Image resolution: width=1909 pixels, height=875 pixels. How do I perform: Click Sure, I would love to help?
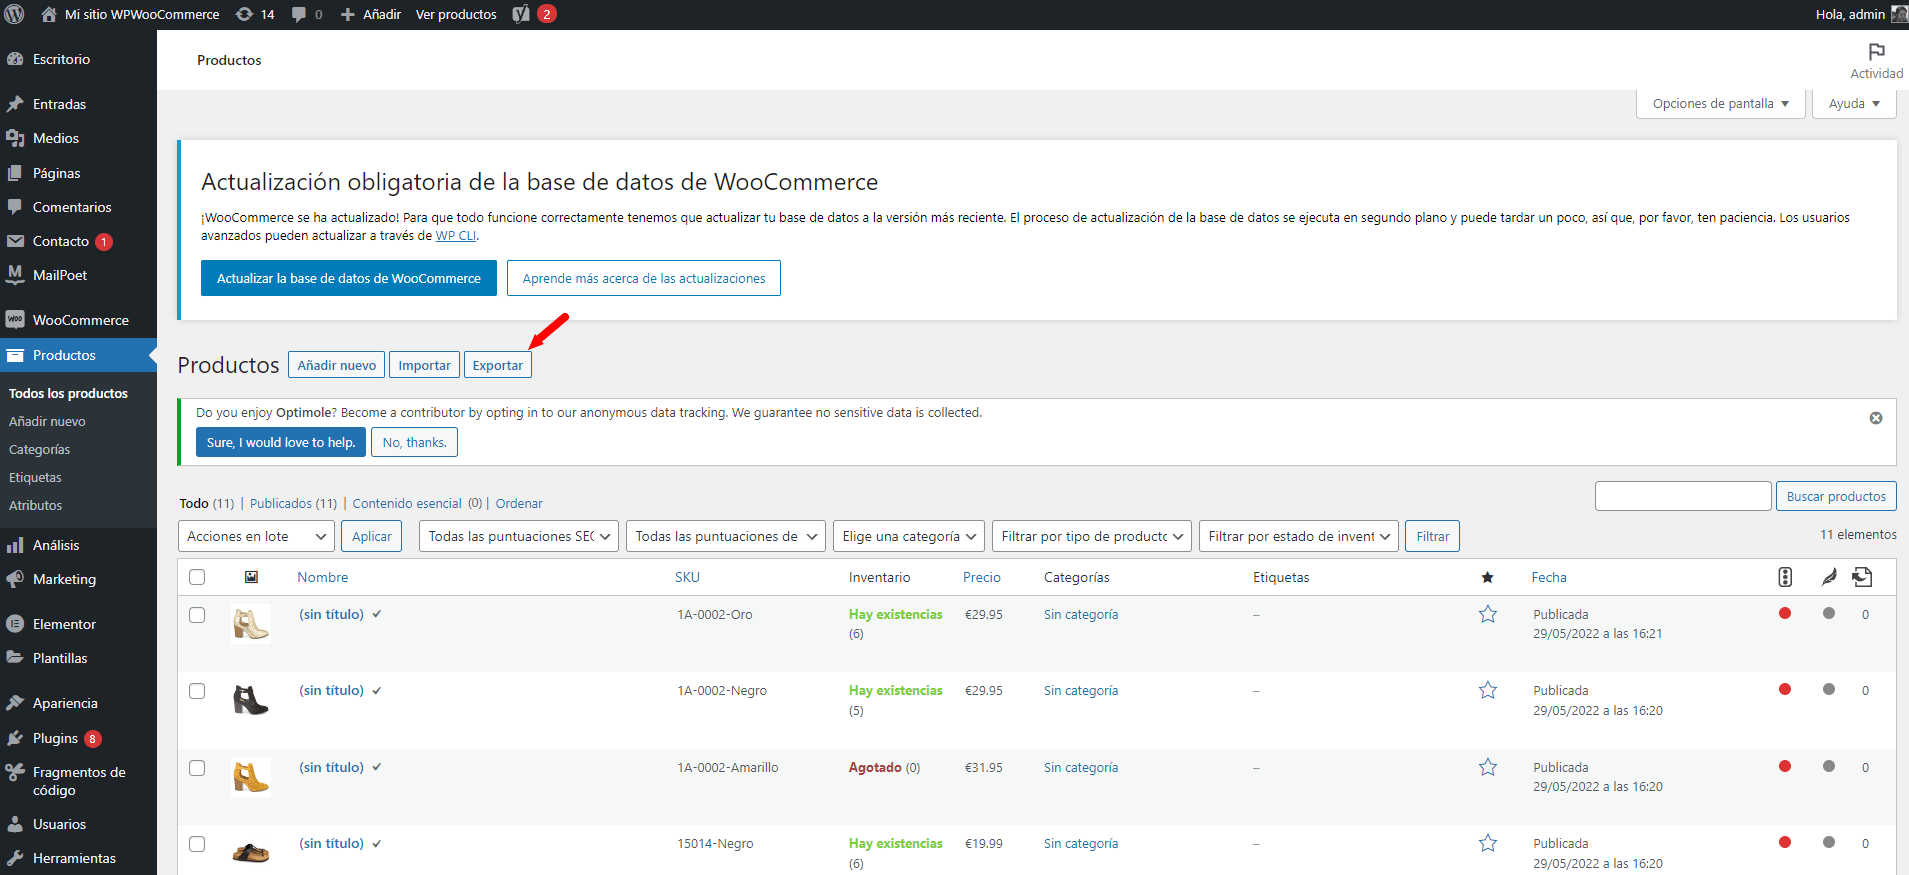pyautogui.click(x=281, y=442)
